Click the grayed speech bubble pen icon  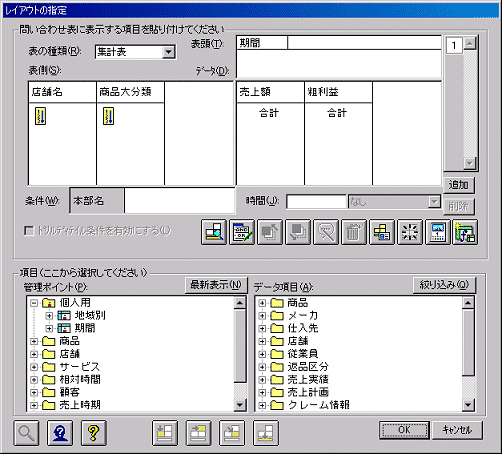(326, 232)
